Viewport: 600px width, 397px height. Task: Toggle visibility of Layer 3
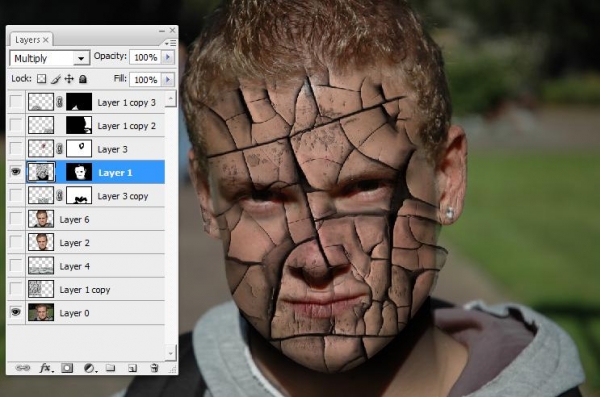(x=16, y=149)
